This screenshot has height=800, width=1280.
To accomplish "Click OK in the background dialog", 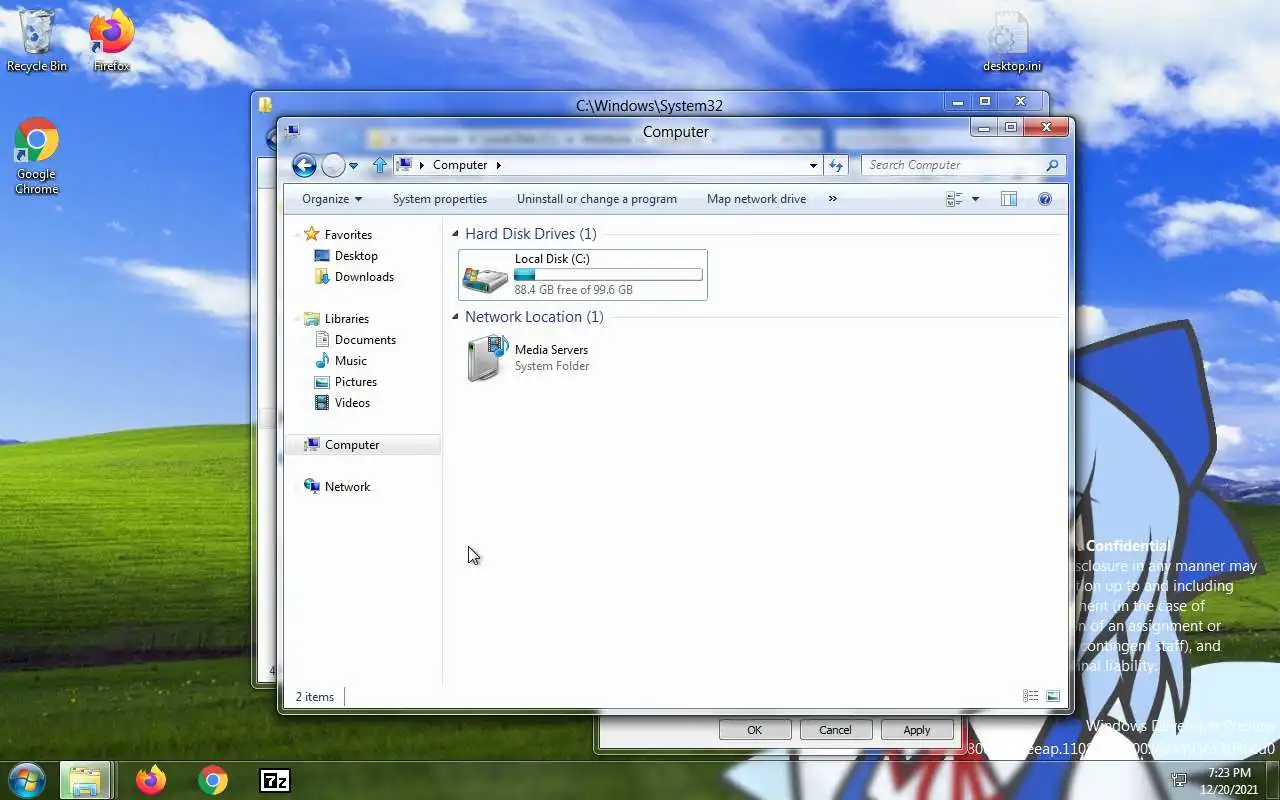I will tap(755, 730).
